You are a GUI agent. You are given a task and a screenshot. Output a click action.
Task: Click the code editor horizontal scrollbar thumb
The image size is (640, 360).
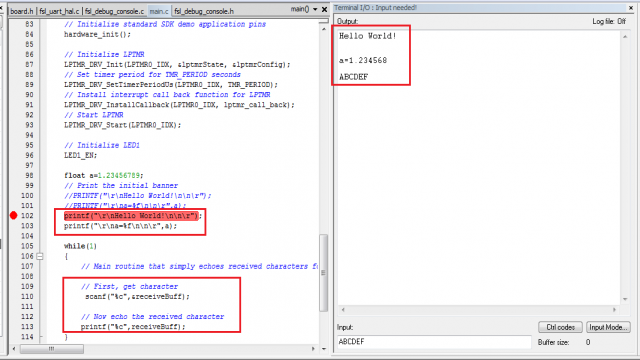(x=52, y=349)
